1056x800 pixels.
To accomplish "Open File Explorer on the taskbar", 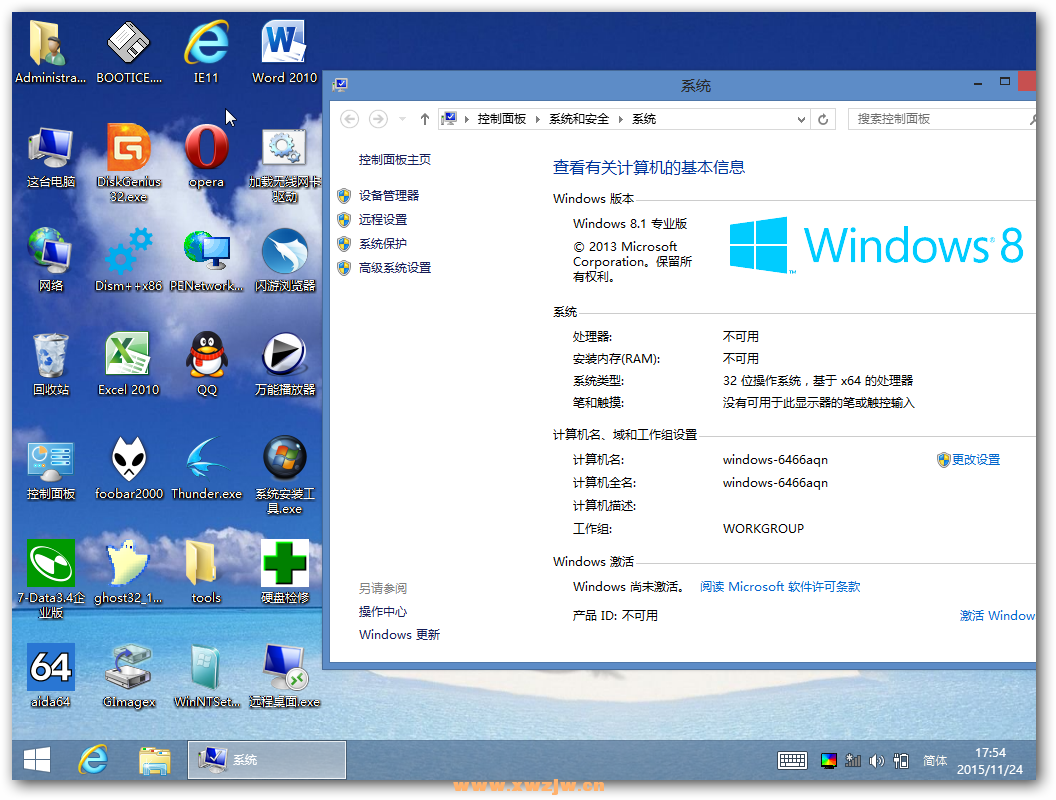I will 154,760.
